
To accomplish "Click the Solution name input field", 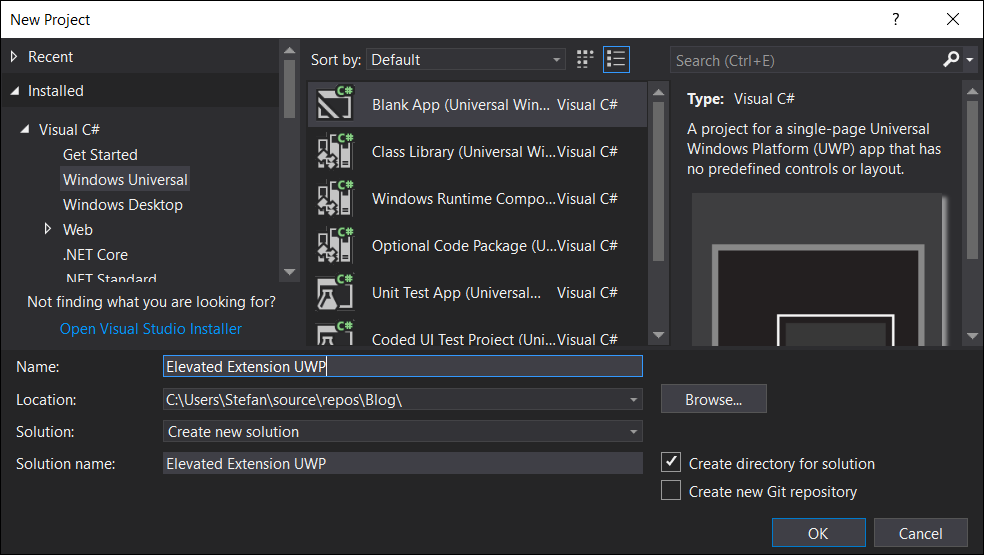I will click(x=402, y=463).
